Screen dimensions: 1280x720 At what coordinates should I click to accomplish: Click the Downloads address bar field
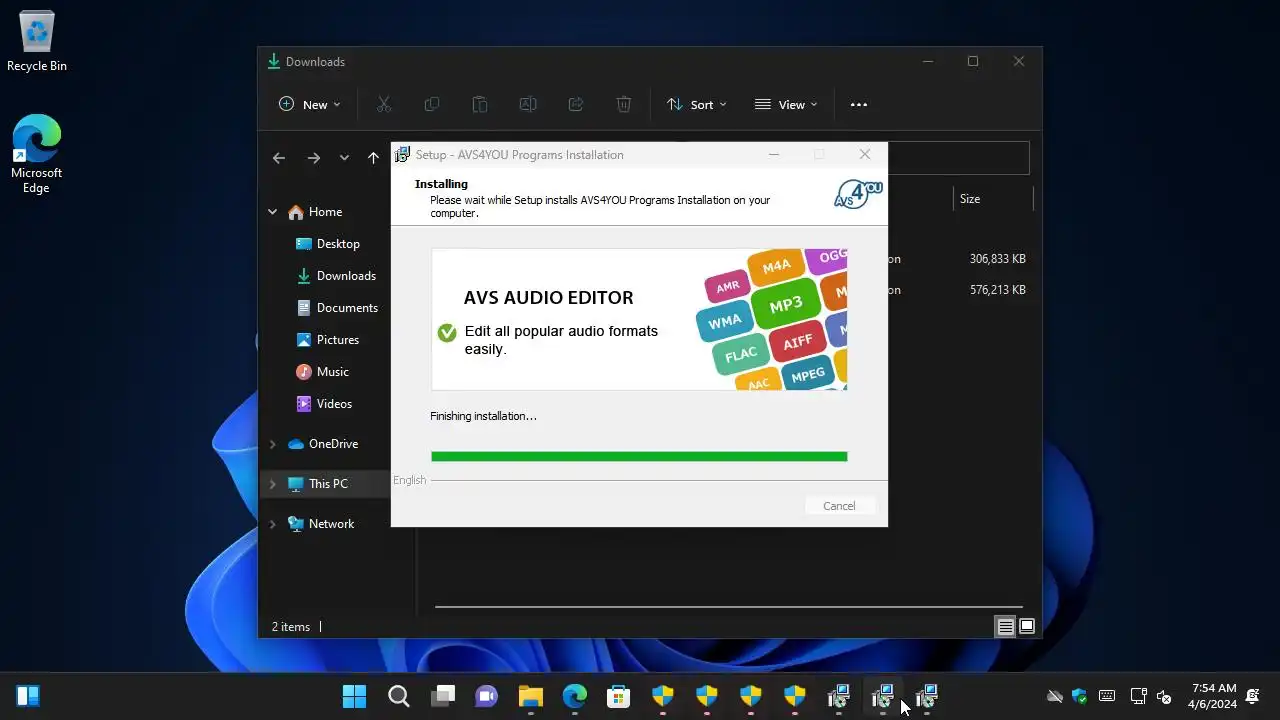pos(958,158)
